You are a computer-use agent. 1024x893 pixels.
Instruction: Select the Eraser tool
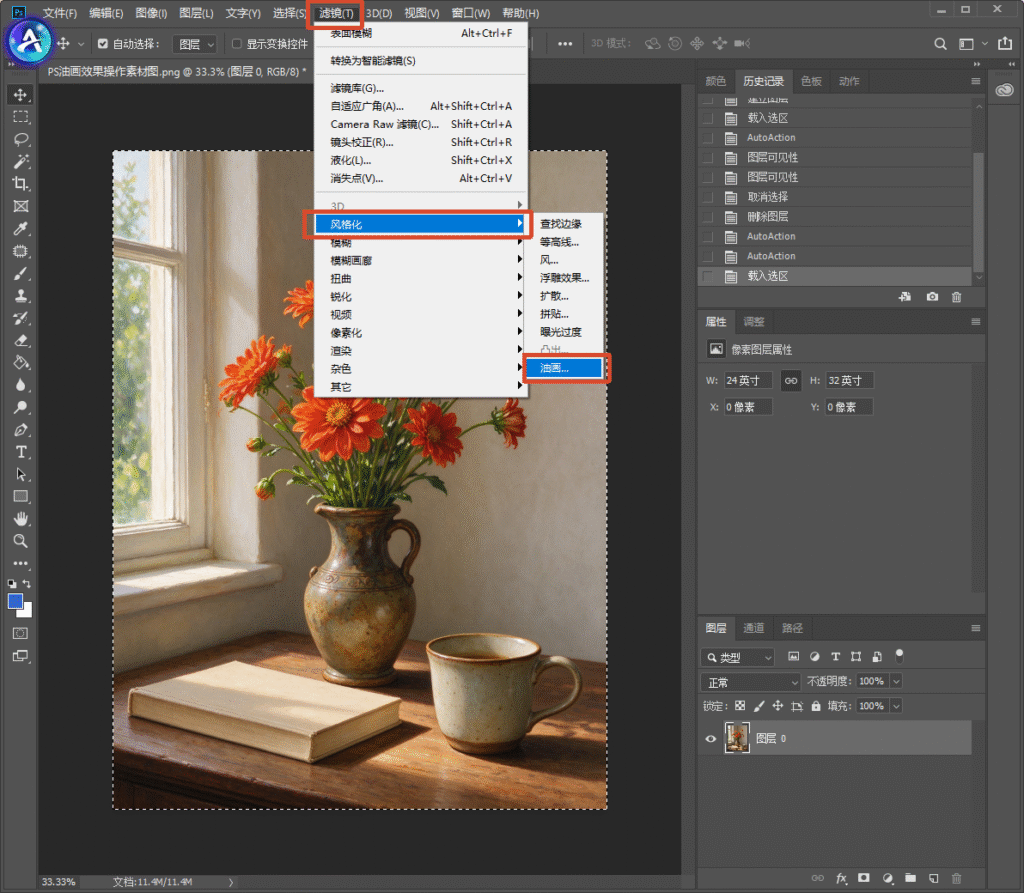(20, 340)
